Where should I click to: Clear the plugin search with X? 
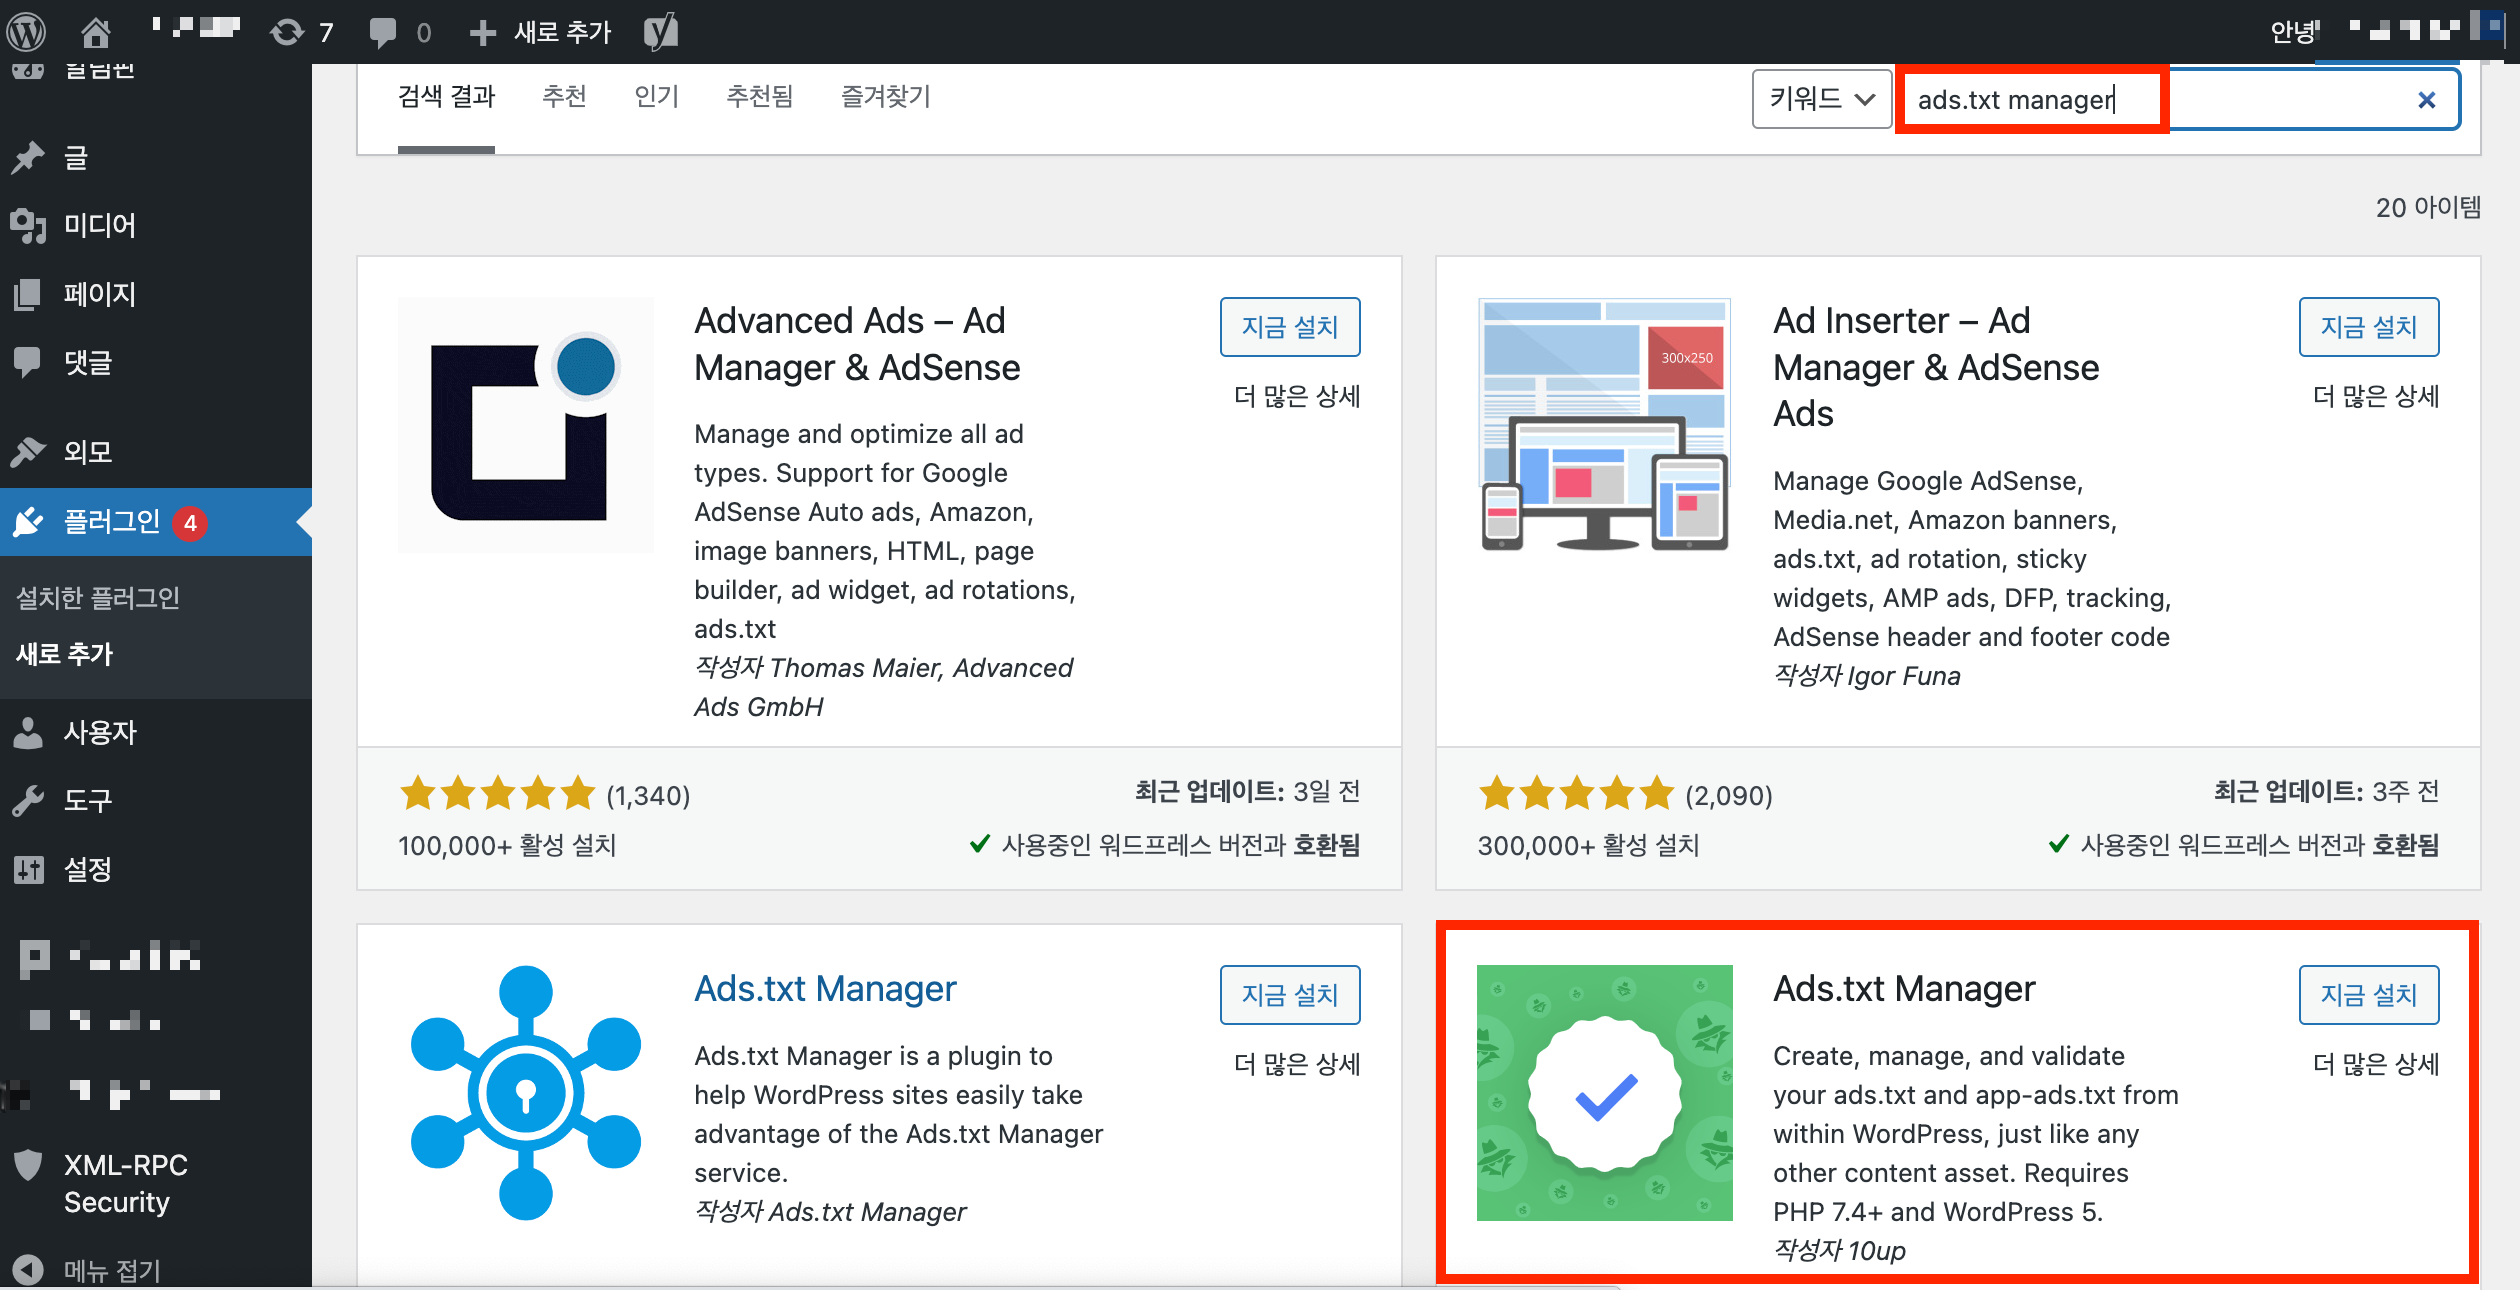pos(2426,100)
